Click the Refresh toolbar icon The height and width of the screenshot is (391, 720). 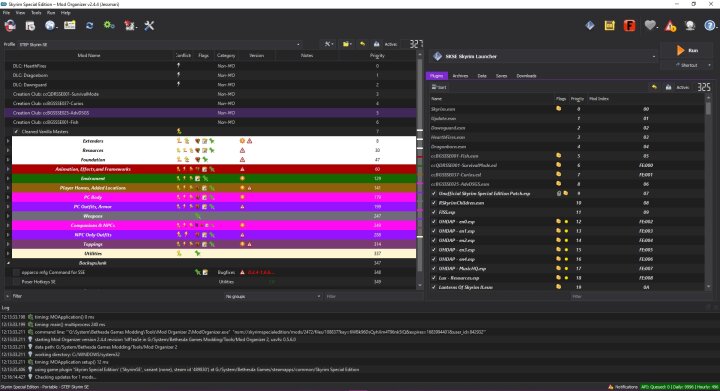click(89, 26)
